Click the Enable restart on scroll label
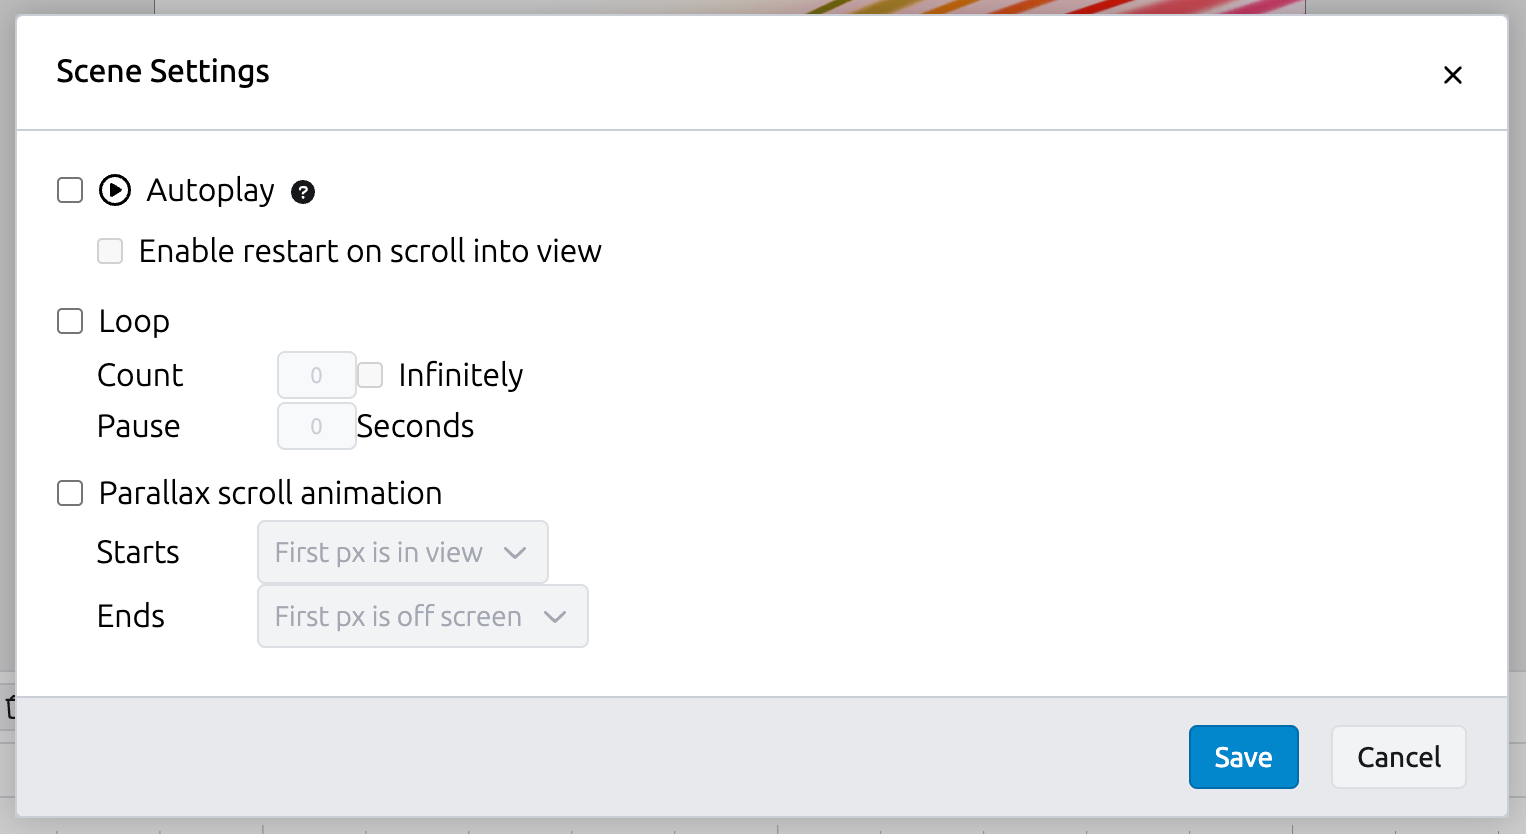Viewport: 1526px width, 834px height. tap(370, 251)
